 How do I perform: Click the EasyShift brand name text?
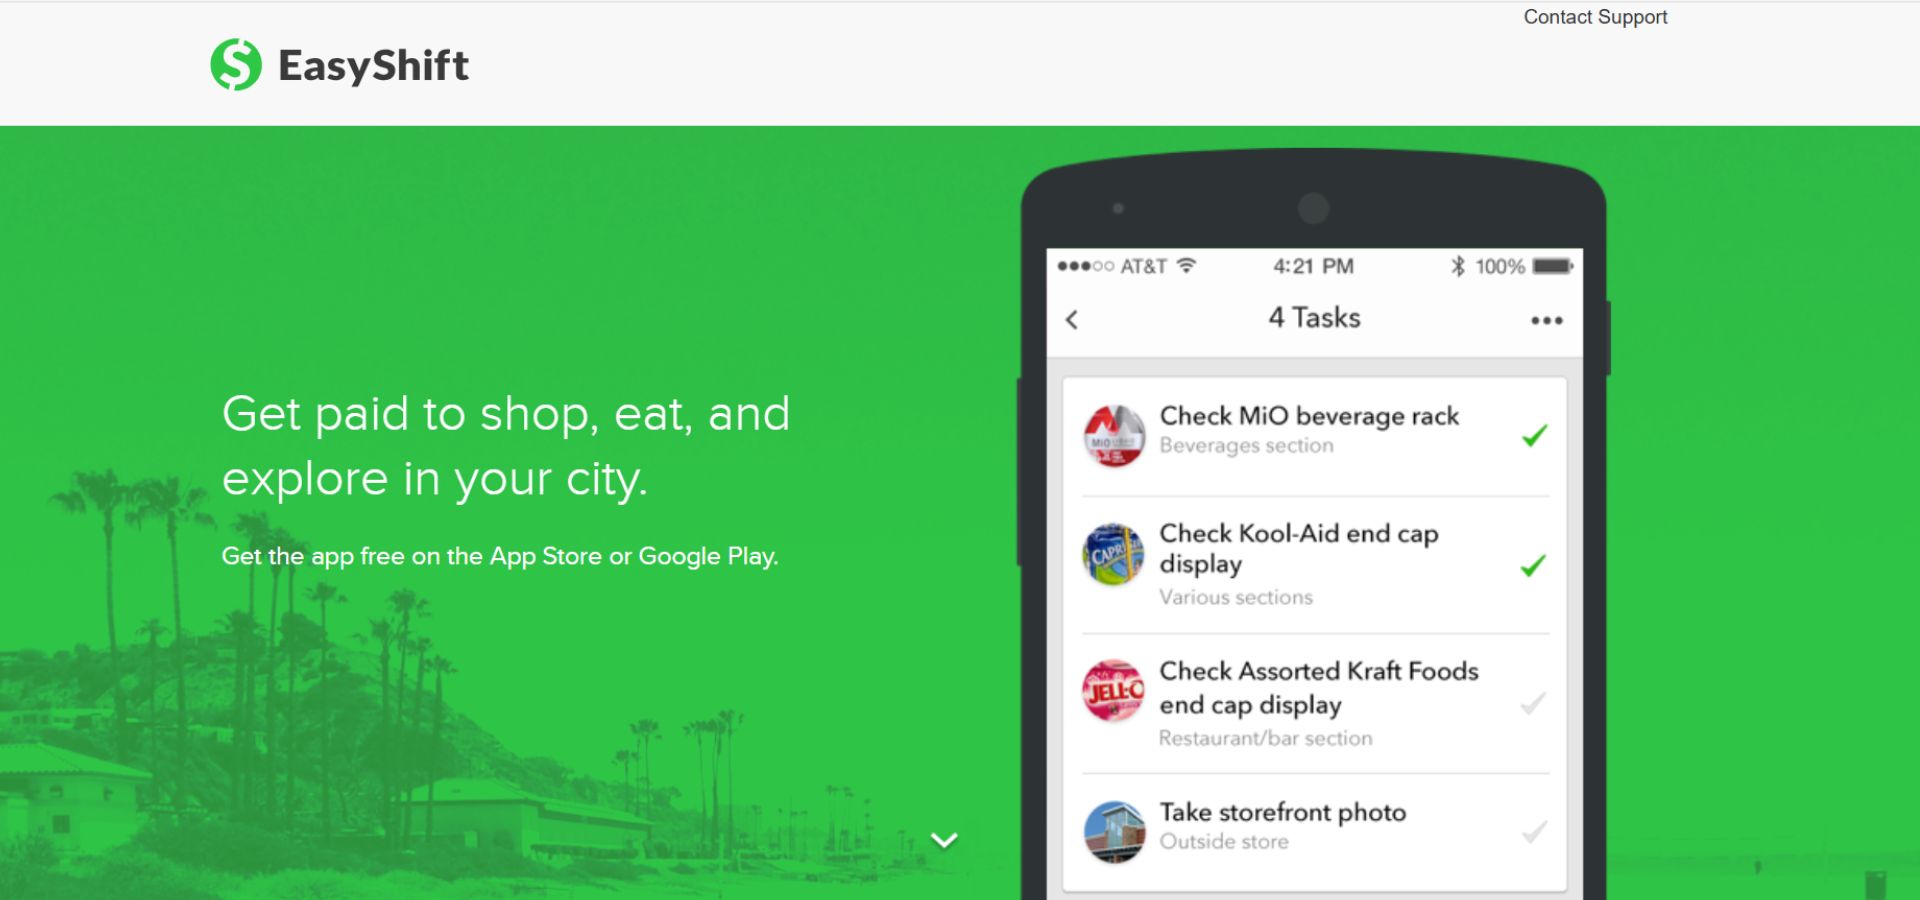point(373,66)
